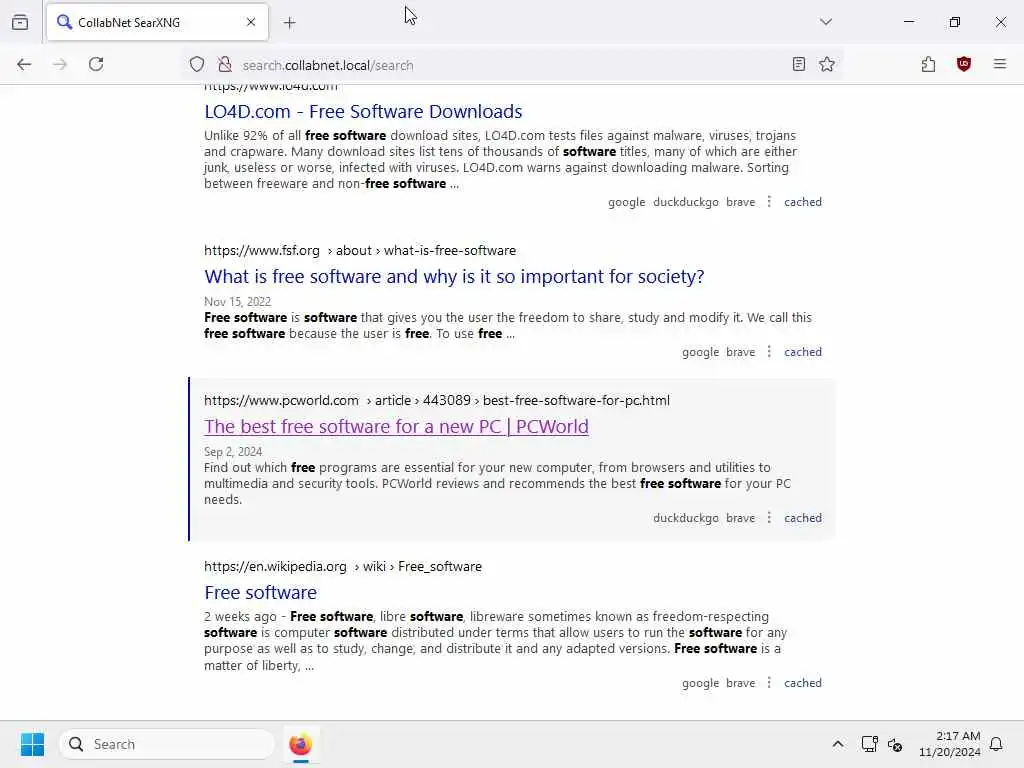Viewport: 1024px width, 768px height.
Task: Click 'google' engine label on fsf.org result
Action: (700, 352)
